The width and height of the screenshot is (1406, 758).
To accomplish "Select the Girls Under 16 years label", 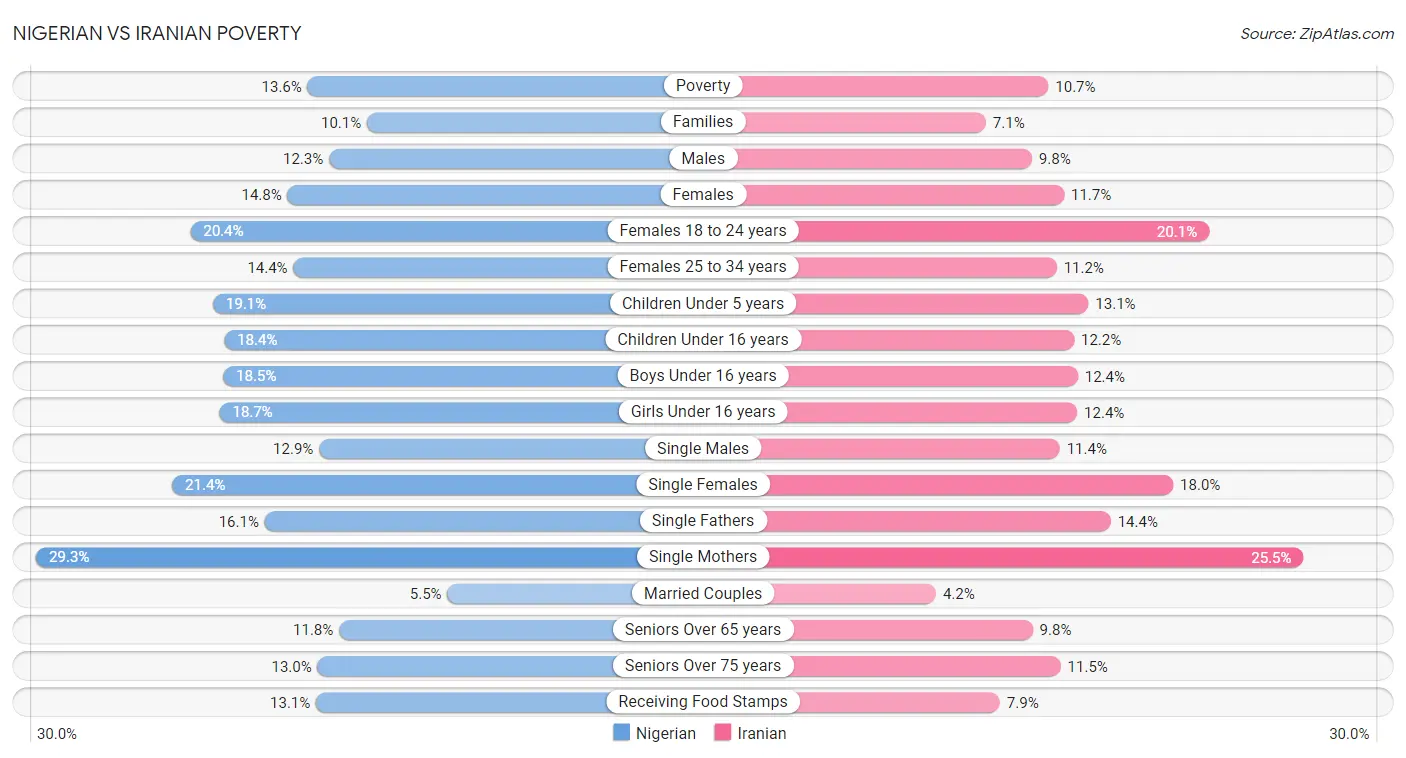I will pyautogui.click(x=703, y=412).
